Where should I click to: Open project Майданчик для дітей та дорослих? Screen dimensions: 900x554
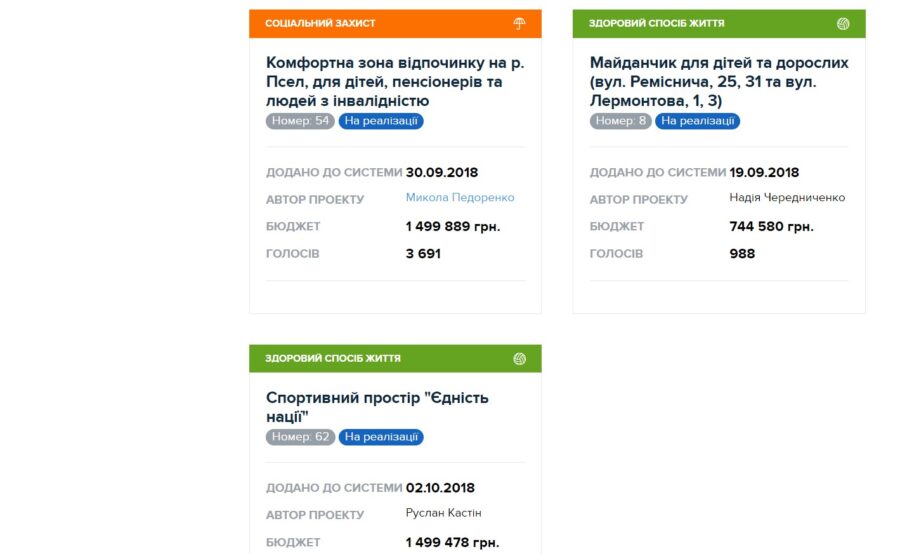(719, 81)
